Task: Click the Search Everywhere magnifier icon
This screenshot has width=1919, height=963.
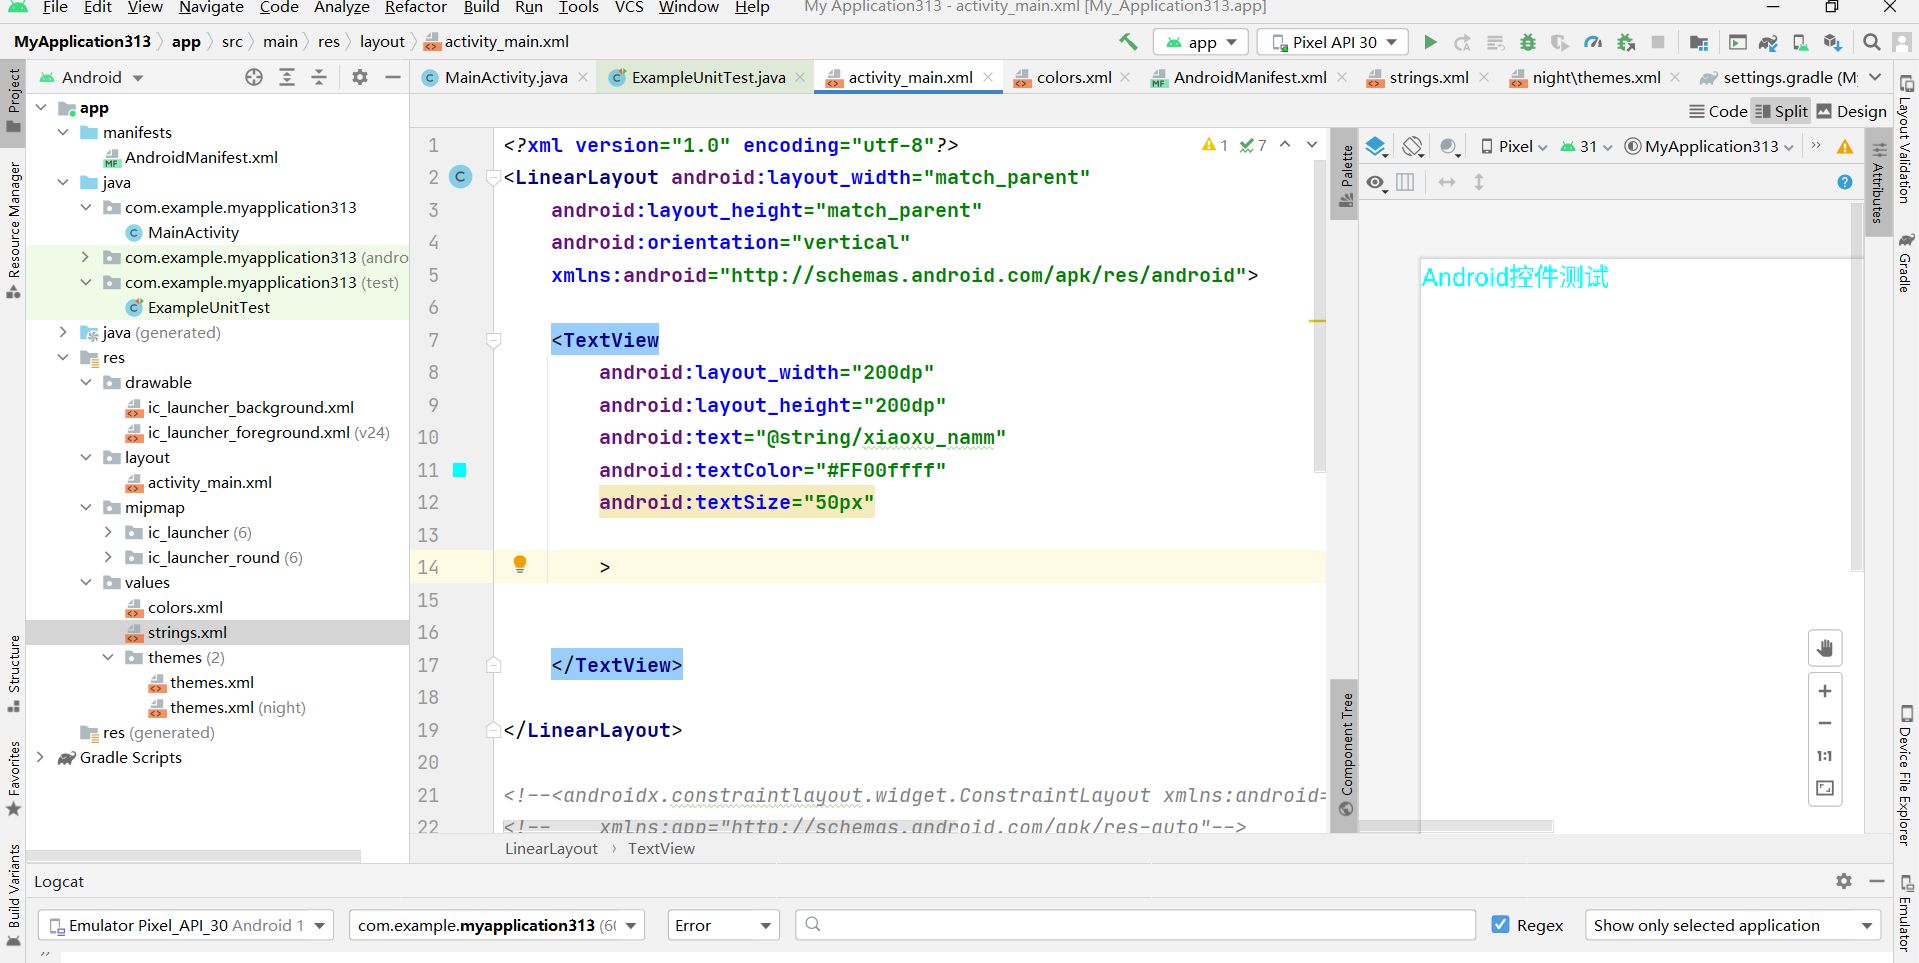Action: (1872, 42)
